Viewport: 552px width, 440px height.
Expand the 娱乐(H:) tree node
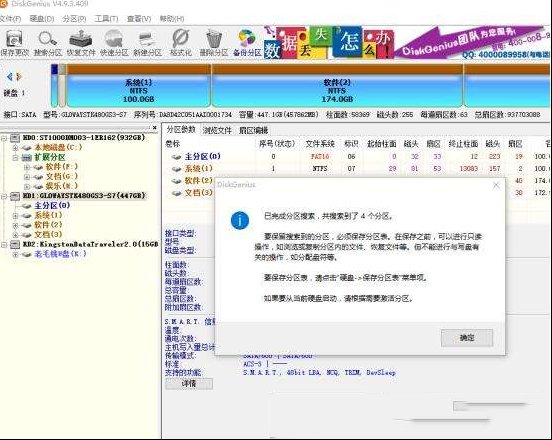tap(27, 186)
